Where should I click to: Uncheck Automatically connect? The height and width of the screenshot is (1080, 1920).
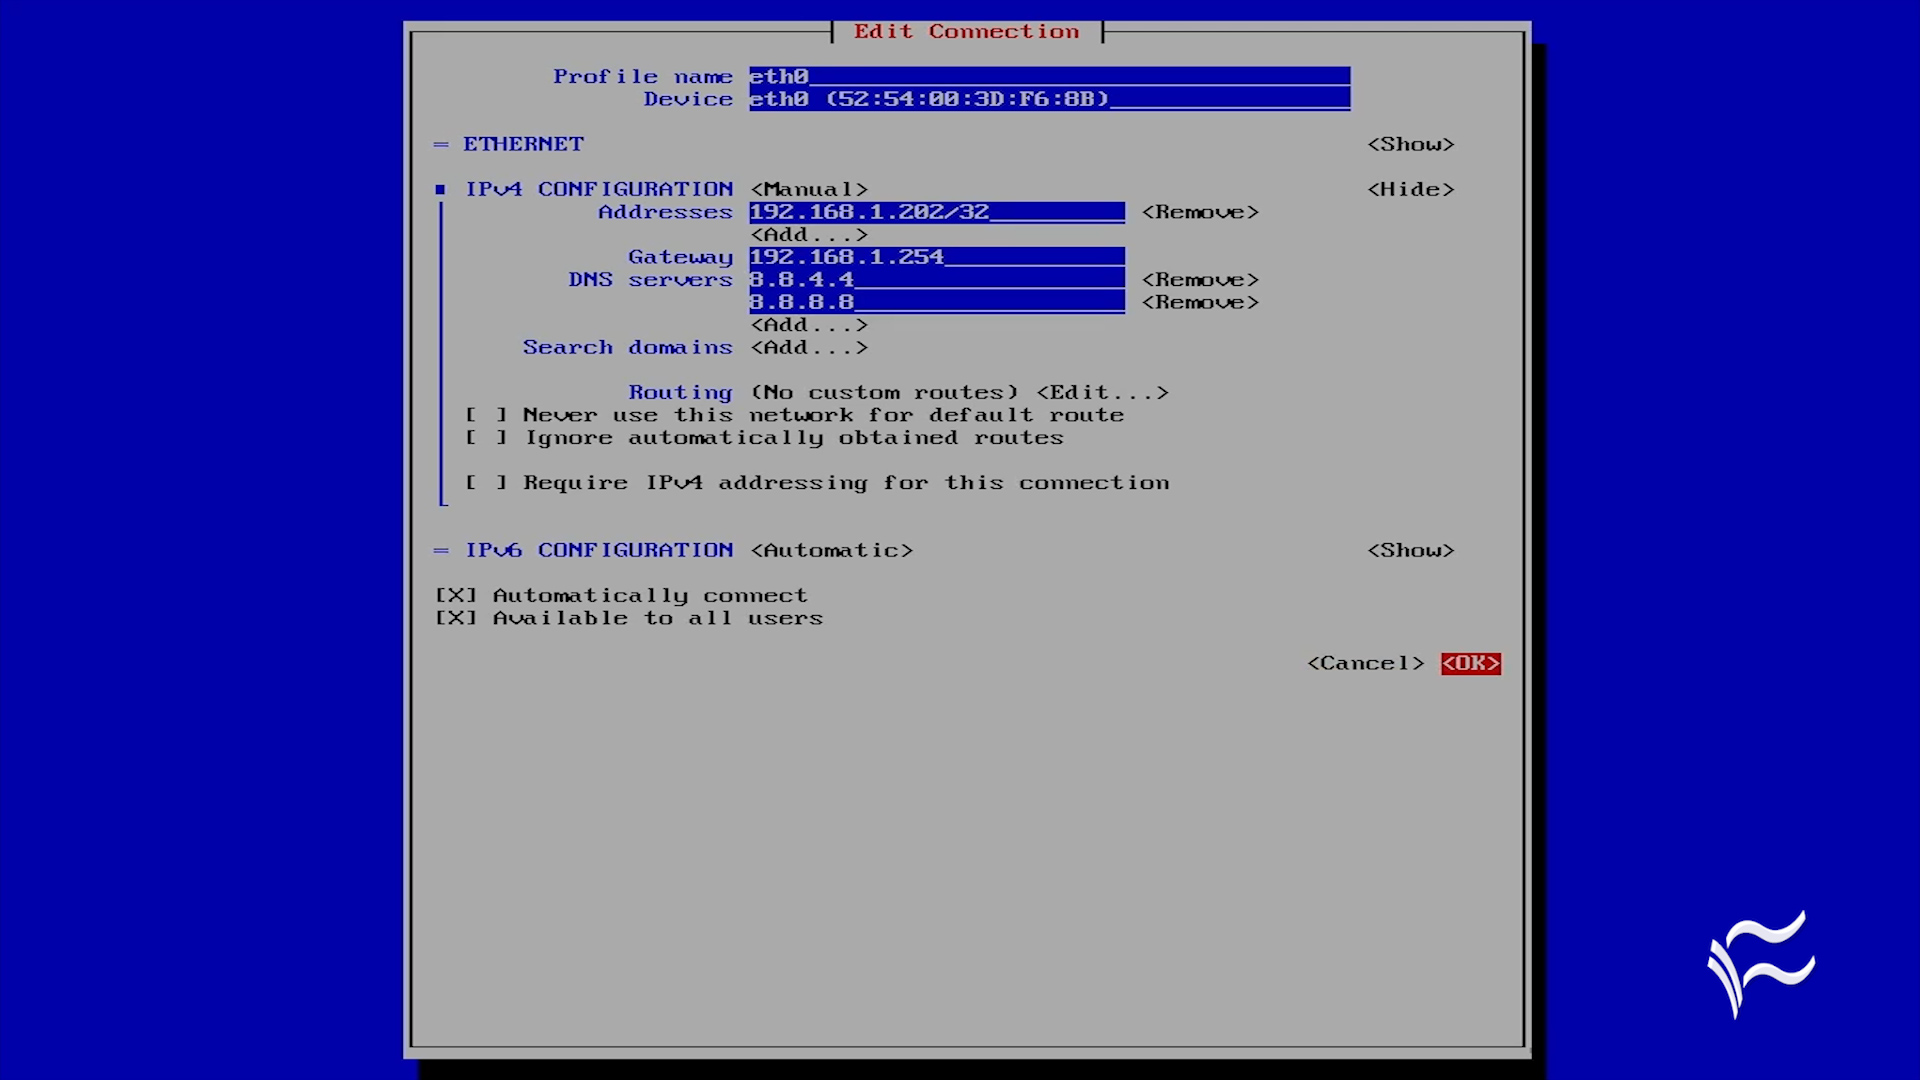click(x=456, y=594)
